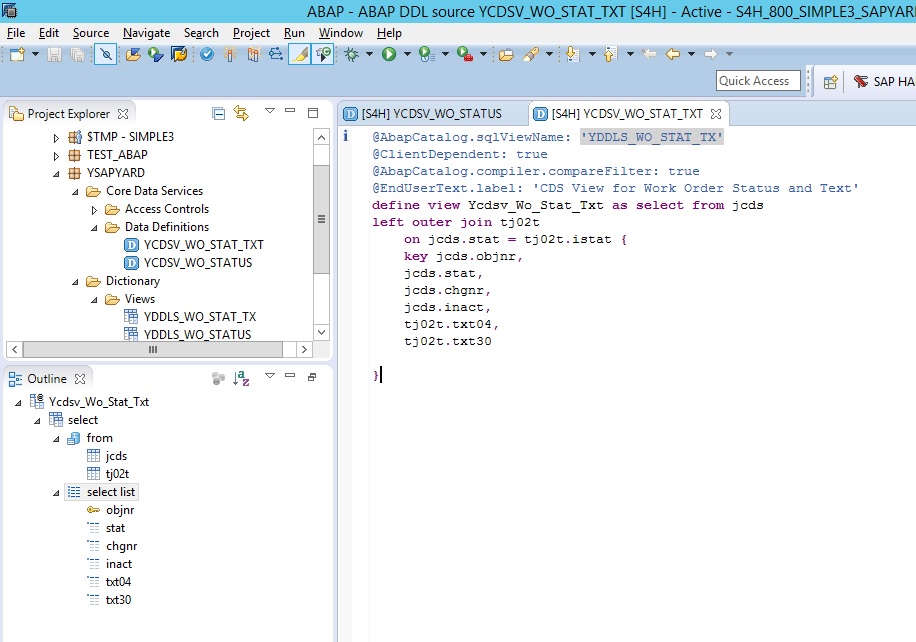This screenshot has width=916, height=642.
Task: Collapse the select list outline node
Action: tap(56, 492)
